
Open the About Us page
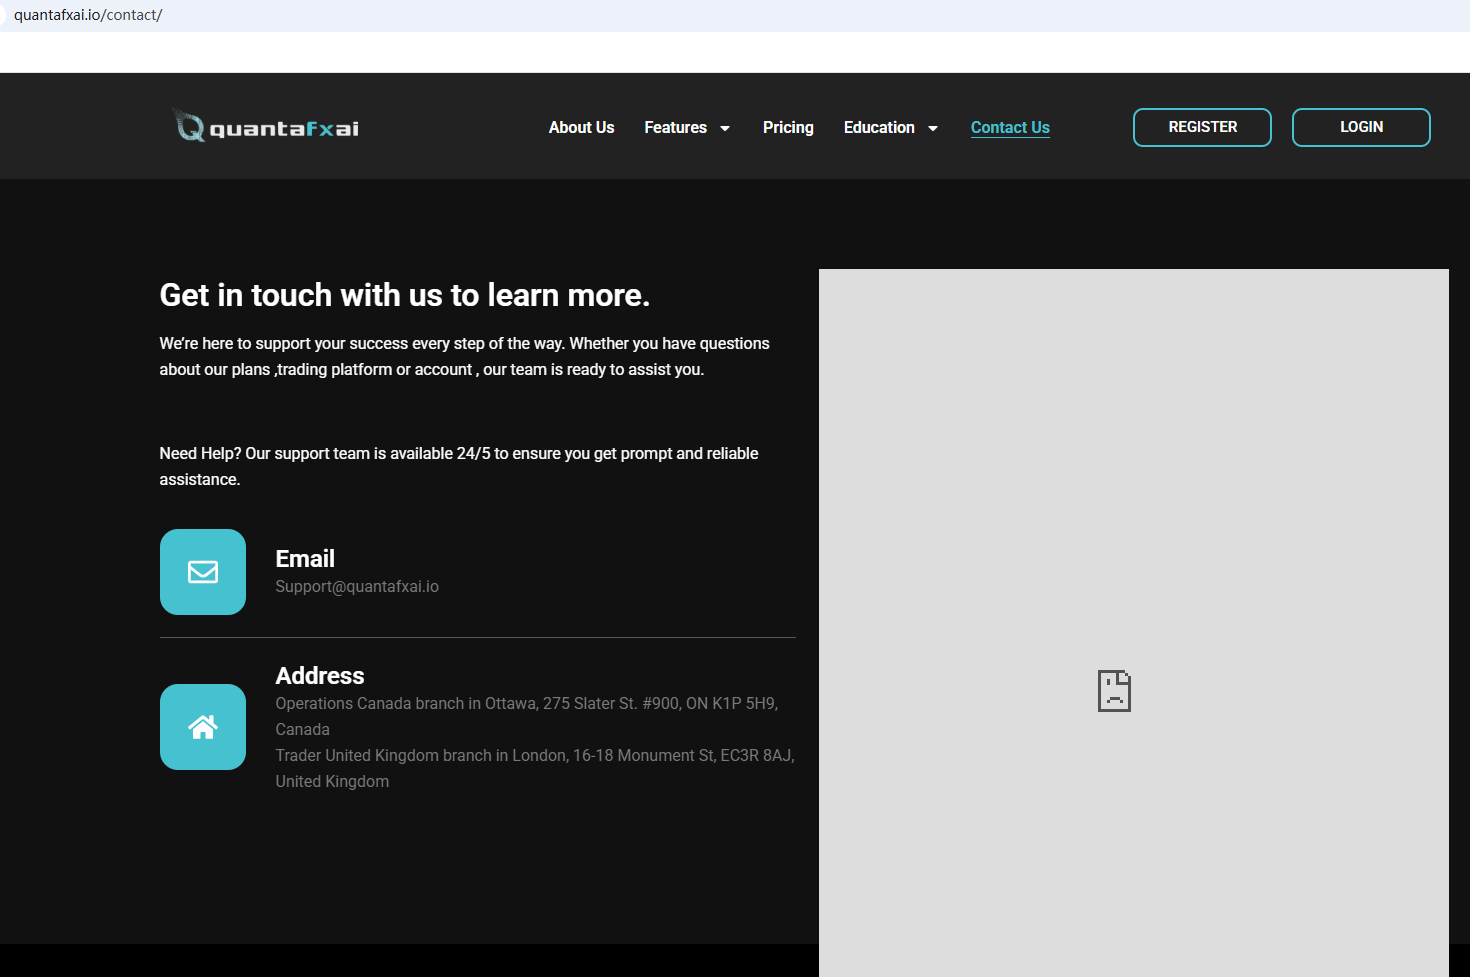pyautogui.click(x=581, y=127)
